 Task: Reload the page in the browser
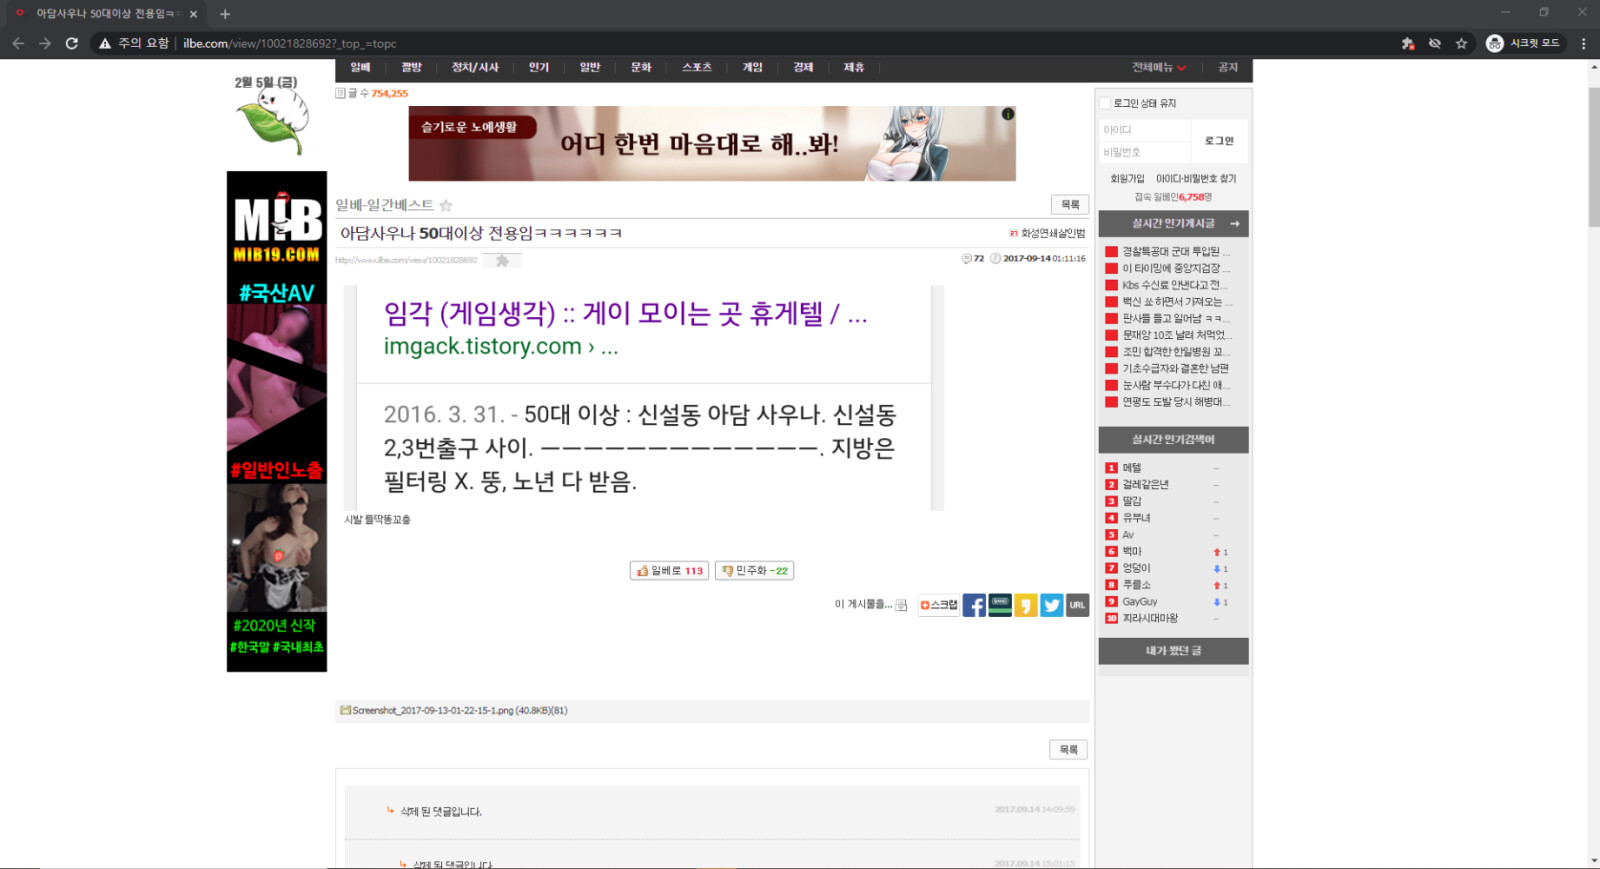click(x=72, y=44)
